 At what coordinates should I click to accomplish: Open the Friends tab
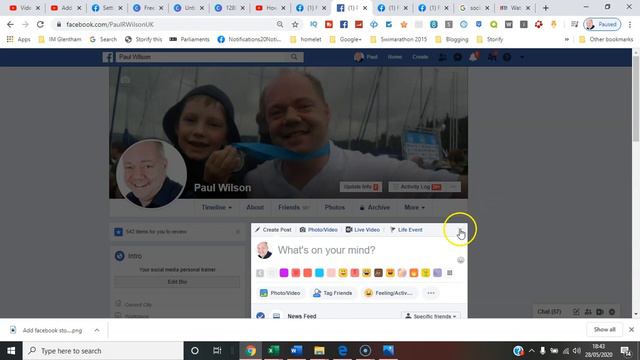pyautogui.click(x=293, y=208)
